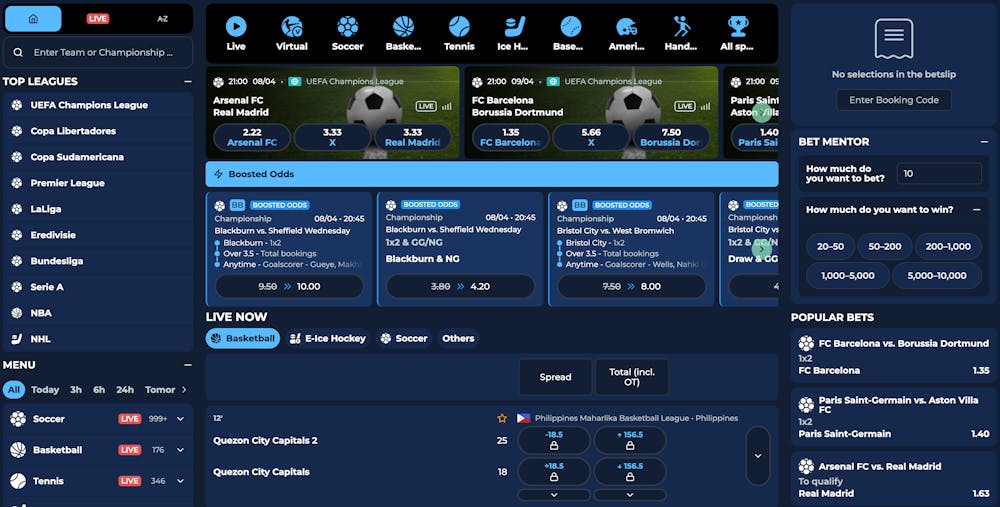This screenshot has height=507, width=1000.
Task: Select the Soccer live tab
Action: [x=404, y=339]
